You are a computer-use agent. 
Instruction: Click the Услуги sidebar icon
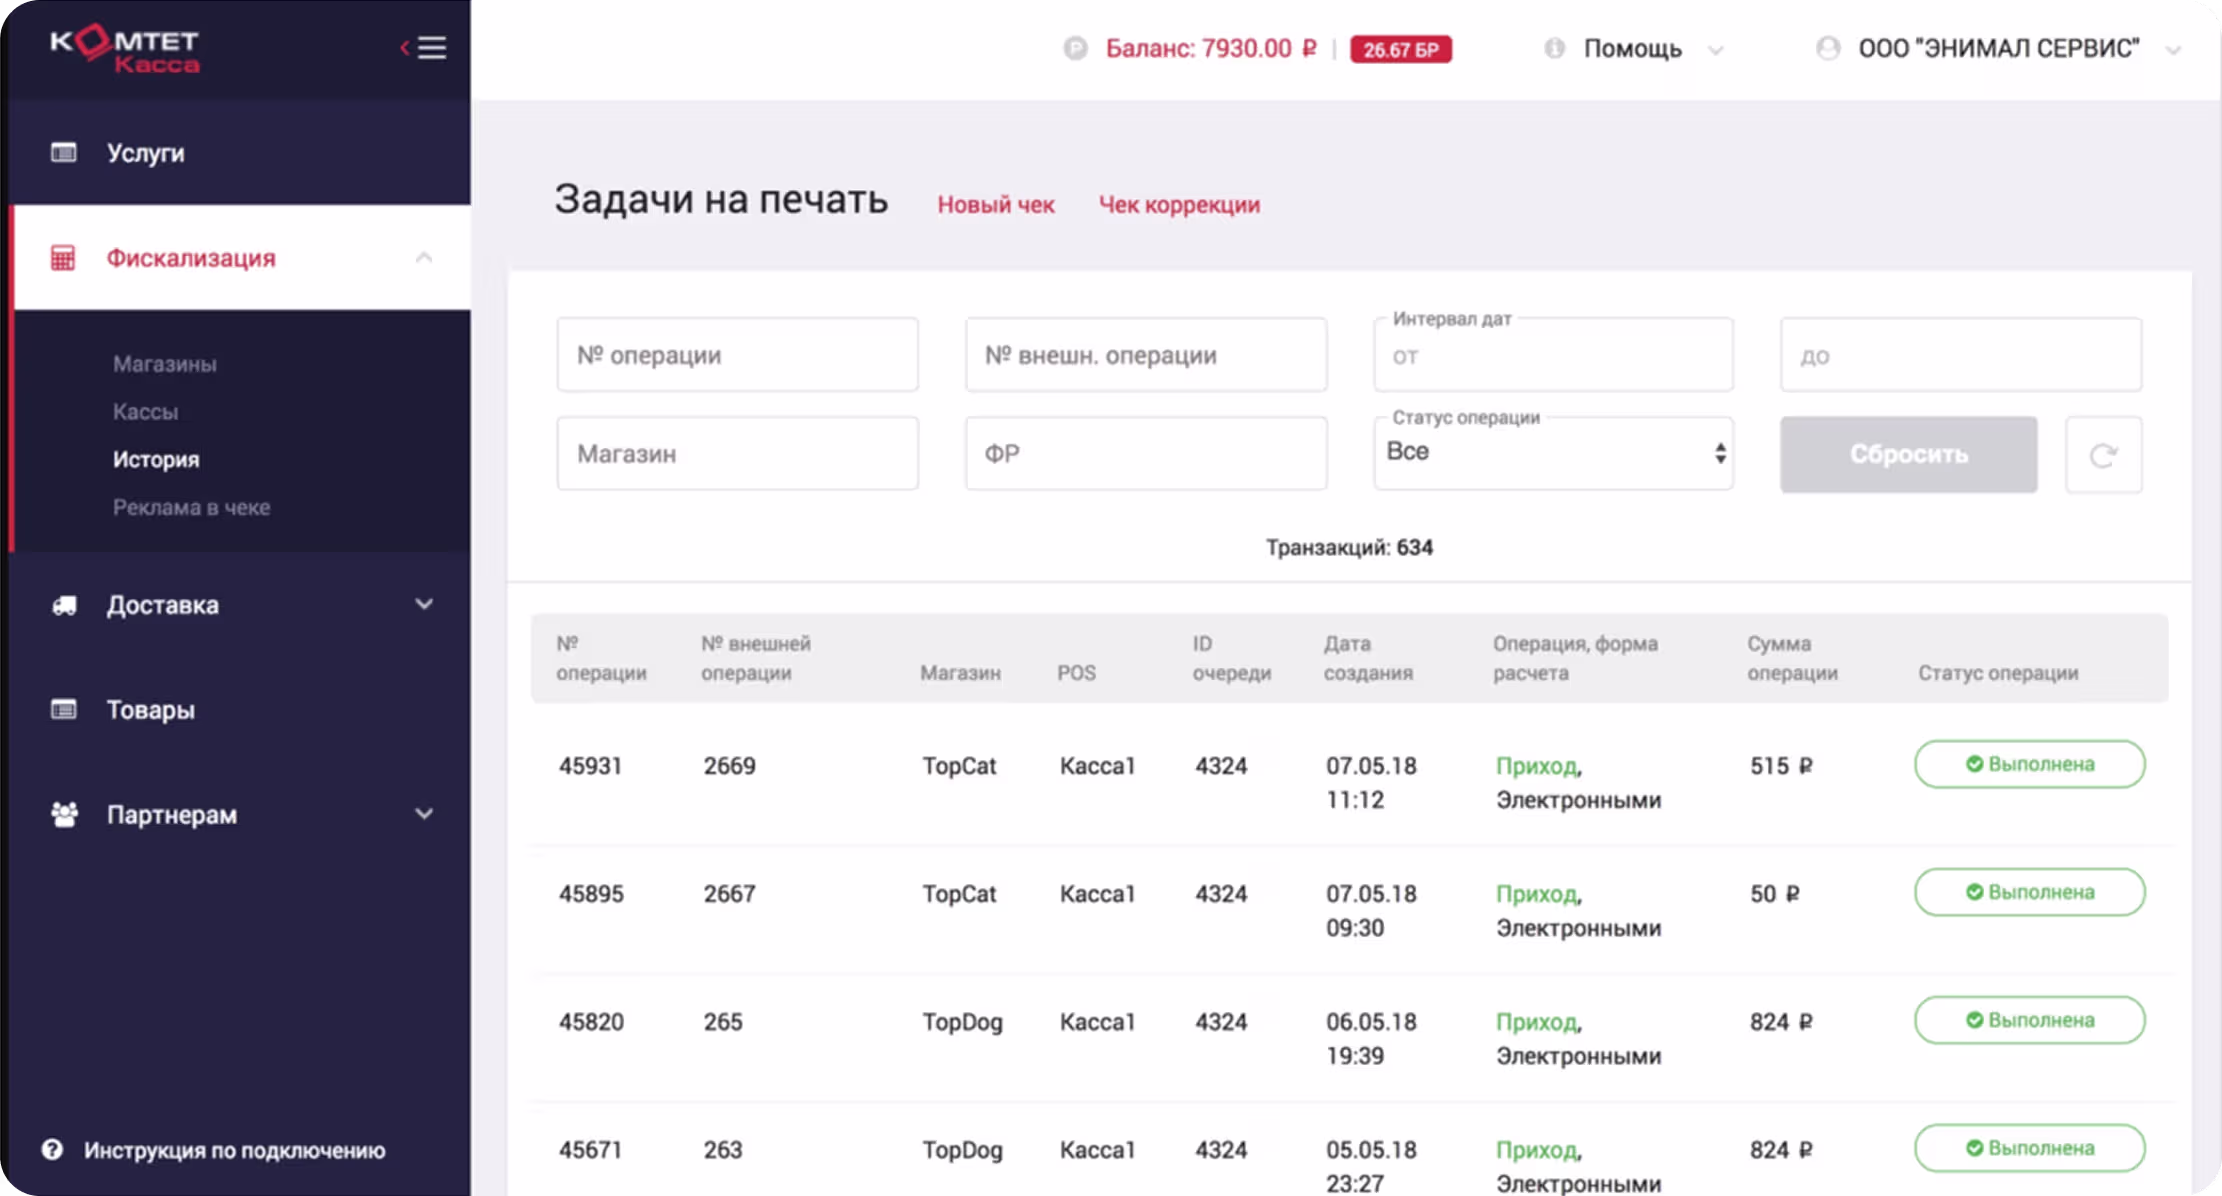pos(64,153)
